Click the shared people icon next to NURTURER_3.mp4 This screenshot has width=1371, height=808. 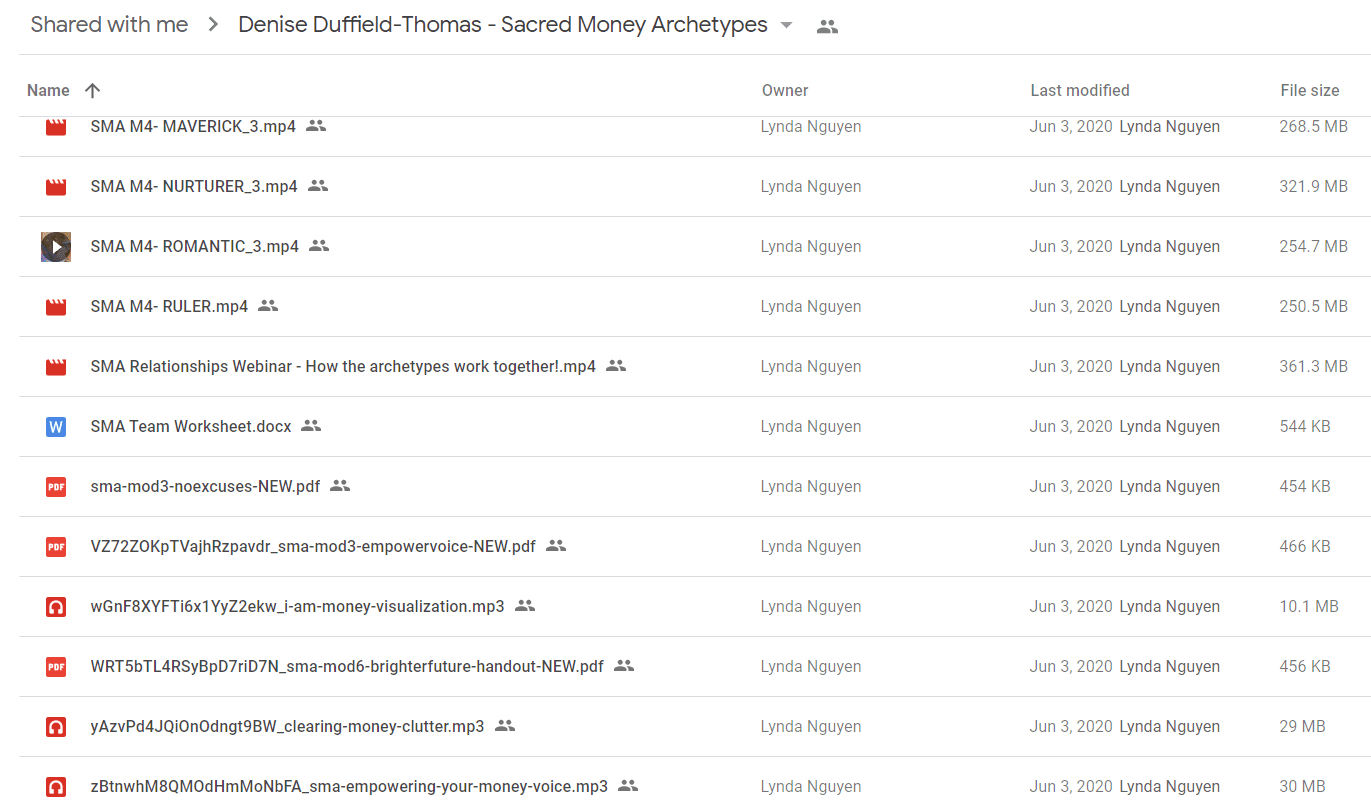click(318, 186)
